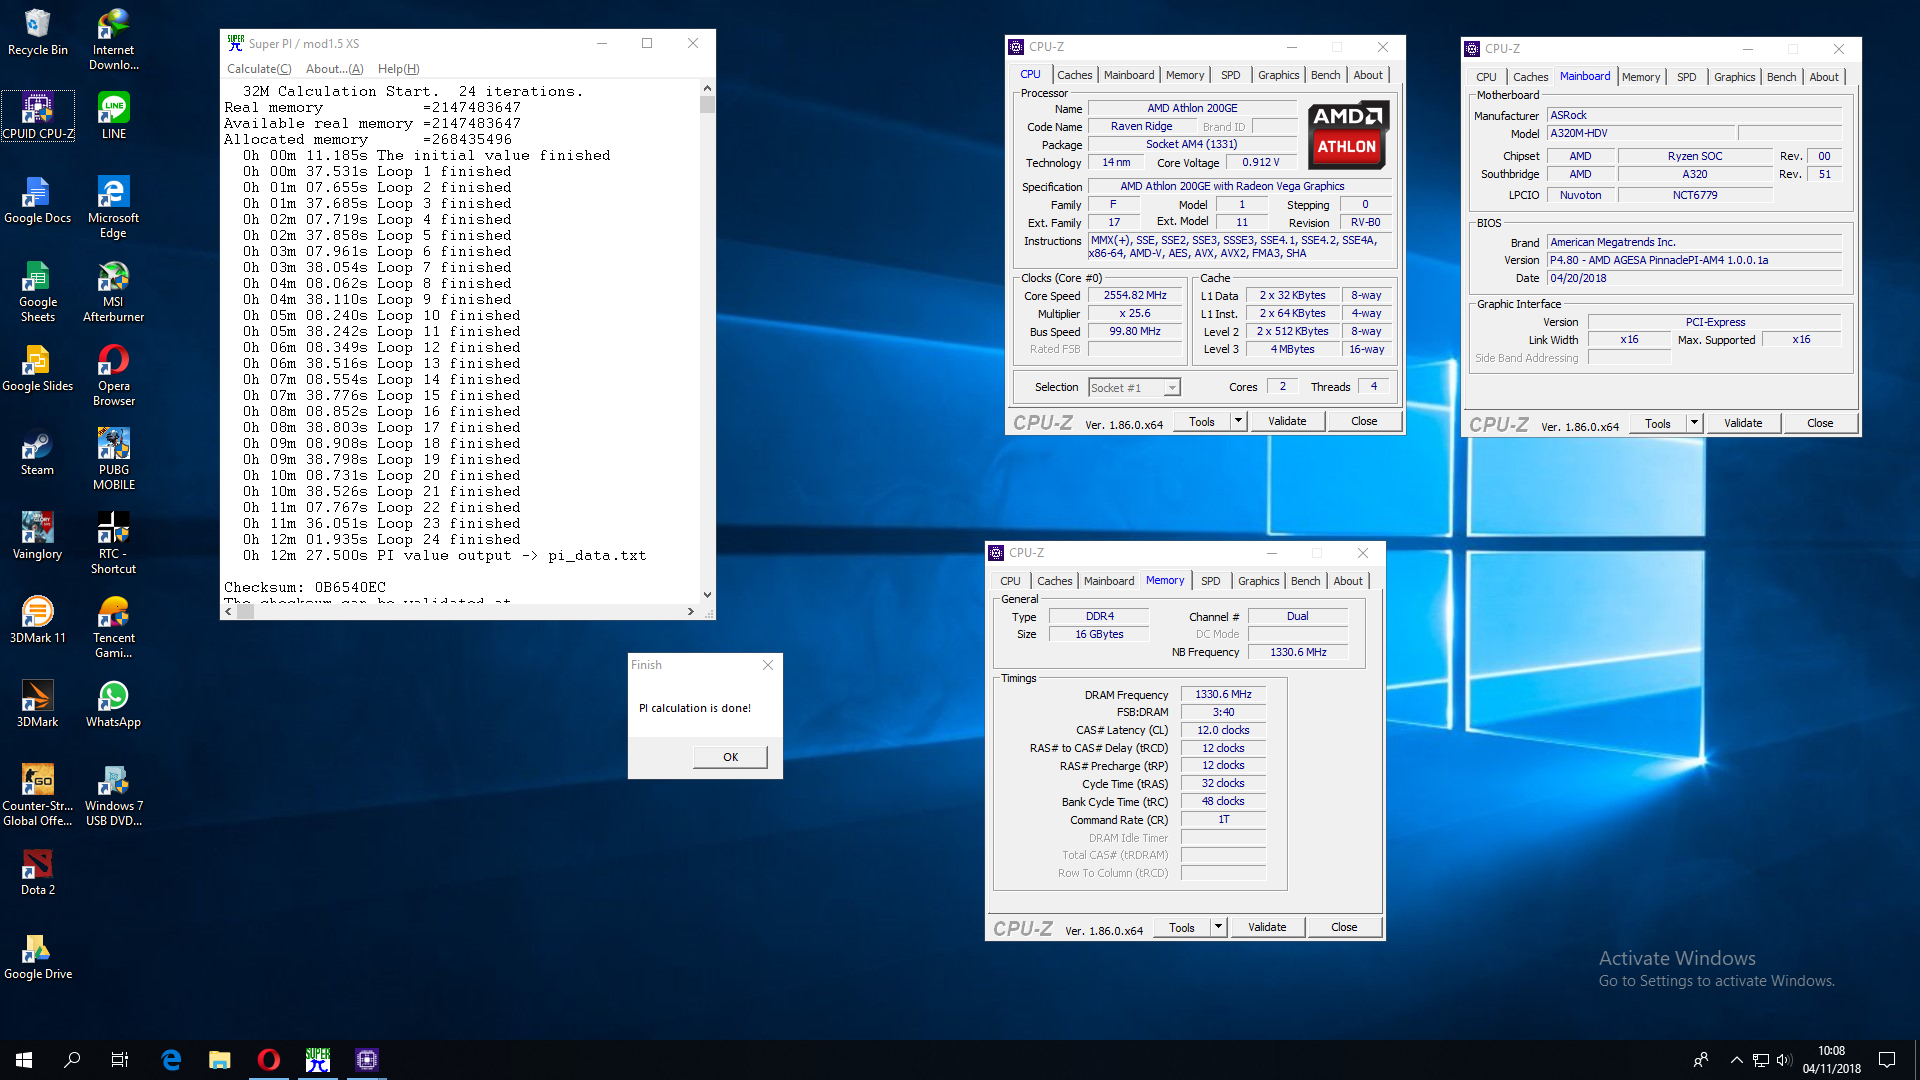Open WhatsApp desktop icon
1920x1080 pixels.
click(x=114, y=704)
